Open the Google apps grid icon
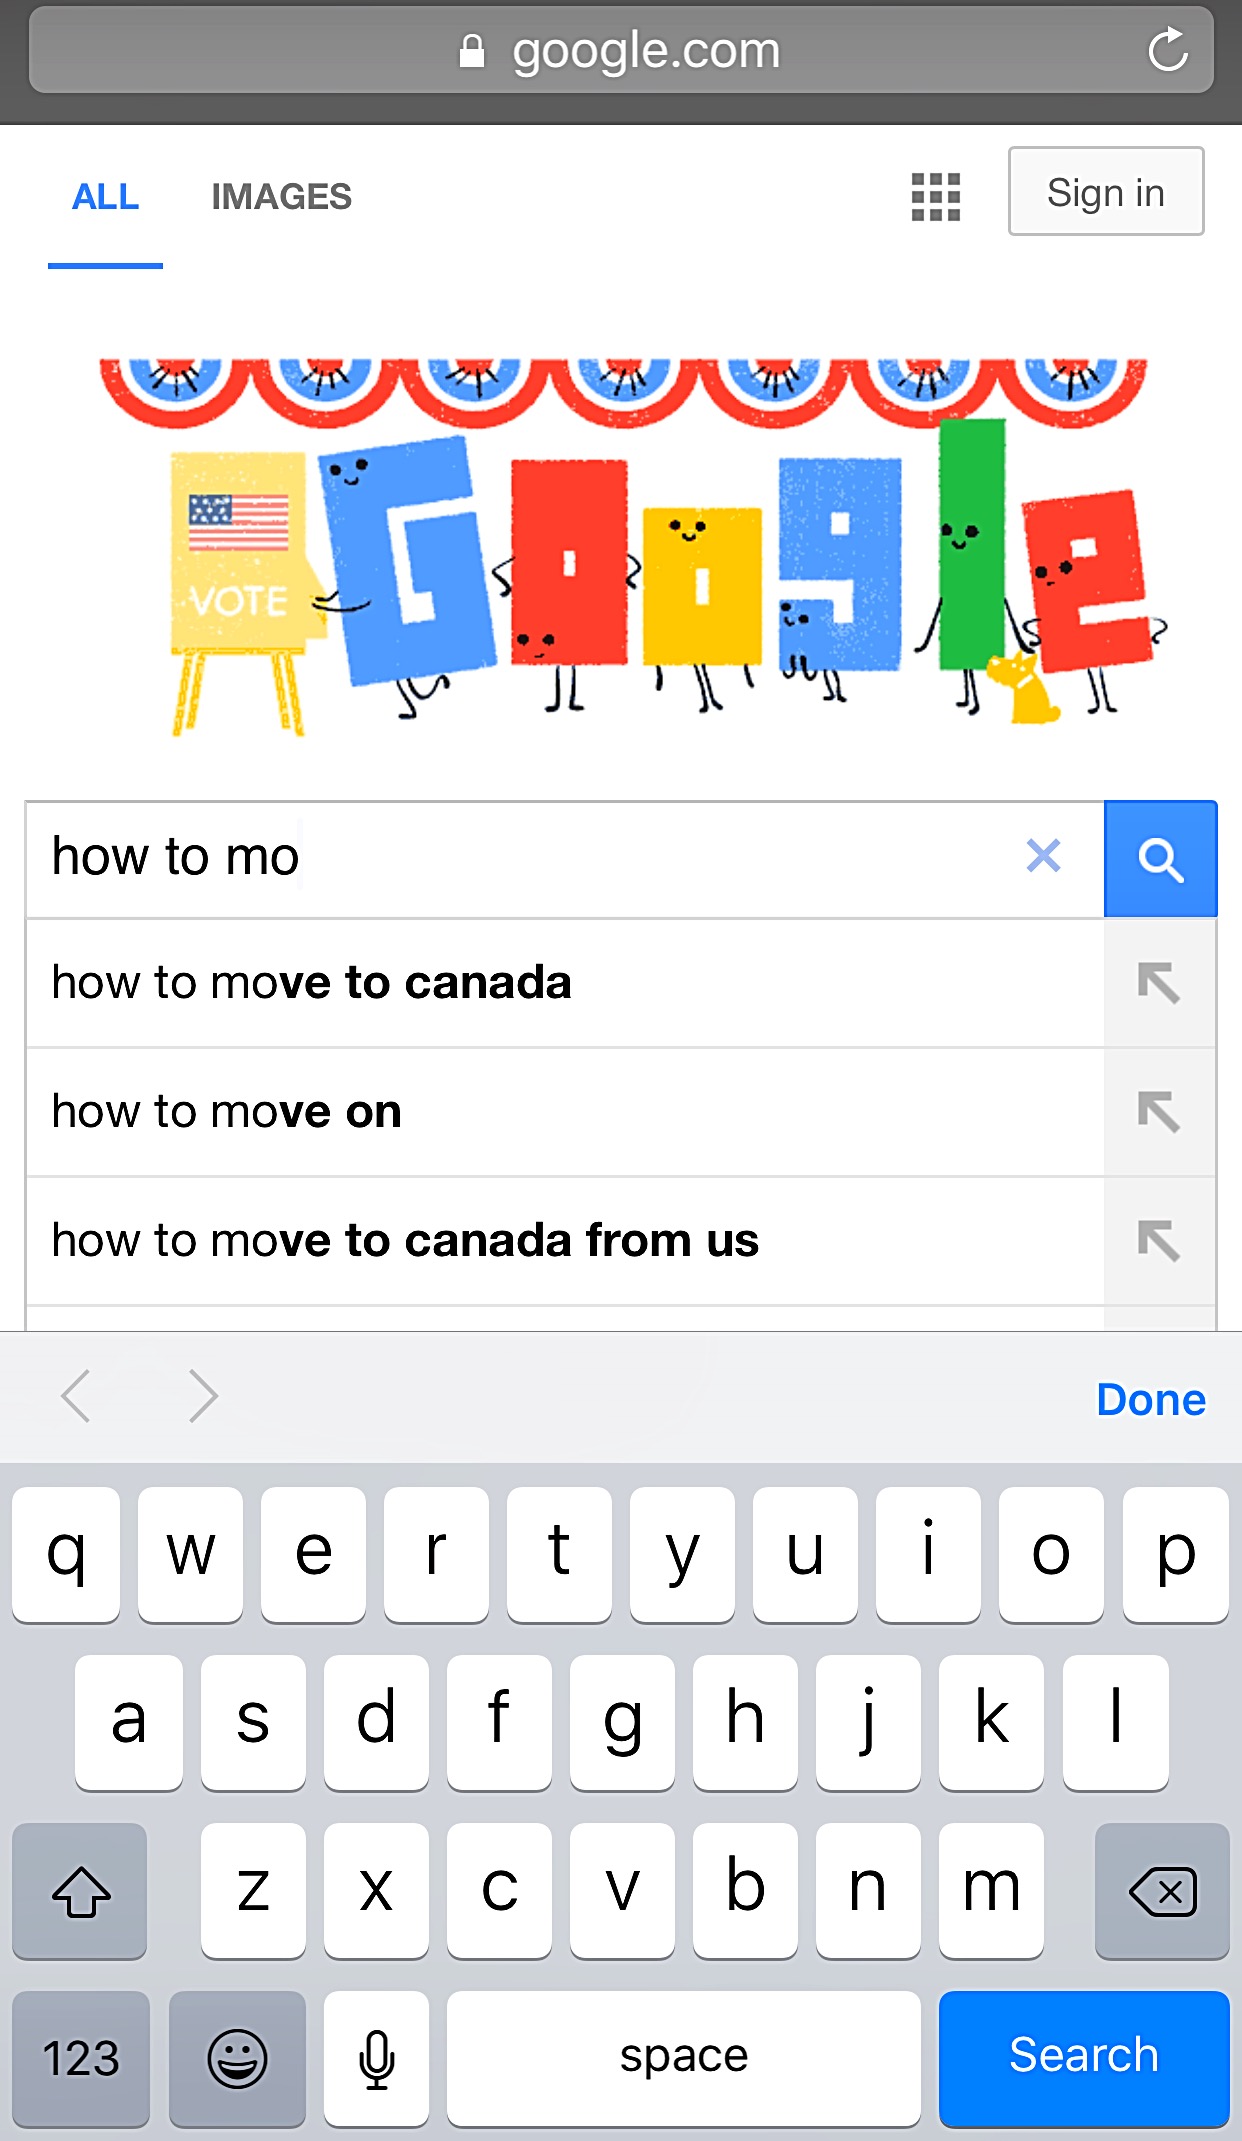The height and width of the screenshot is (2141, 1242). pos(936,197)
